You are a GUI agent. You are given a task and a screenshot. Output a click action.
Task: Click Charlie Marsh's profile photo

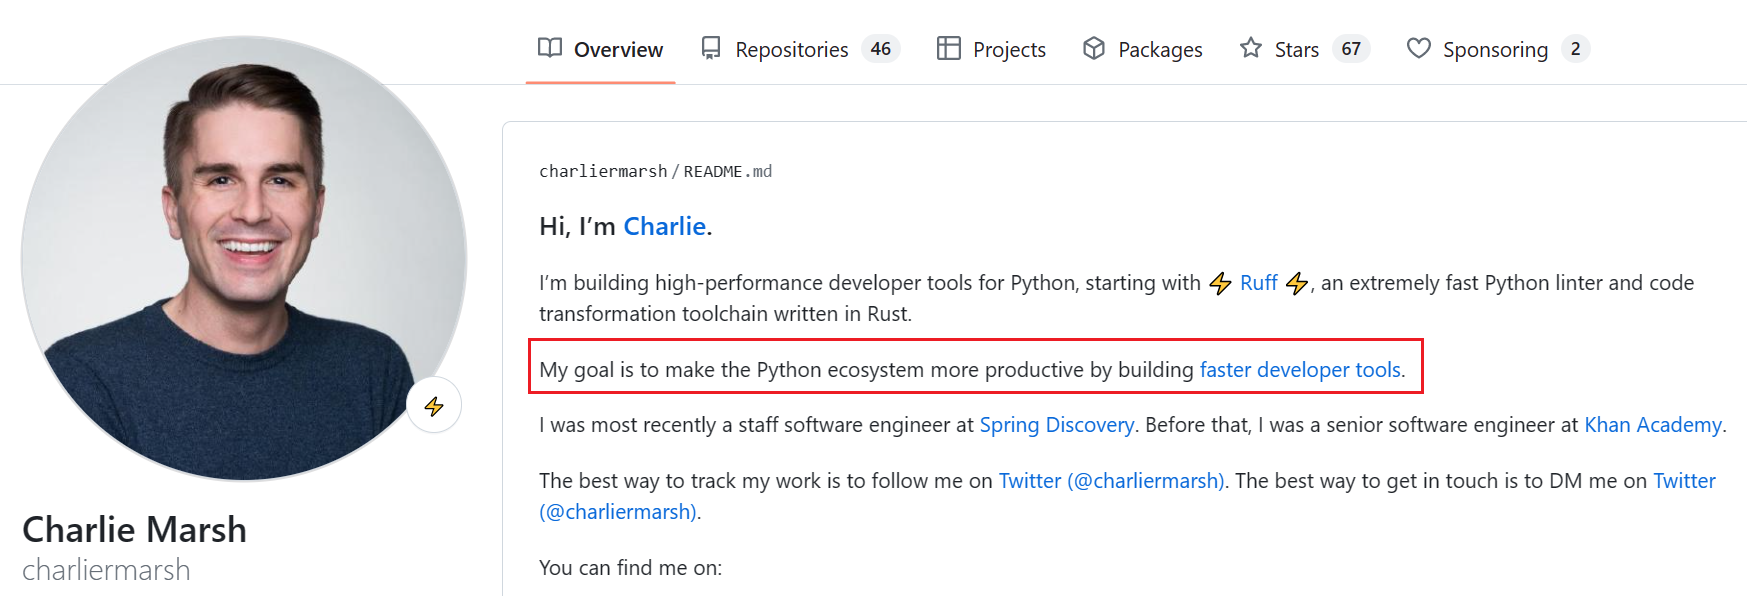click(244, 258)
